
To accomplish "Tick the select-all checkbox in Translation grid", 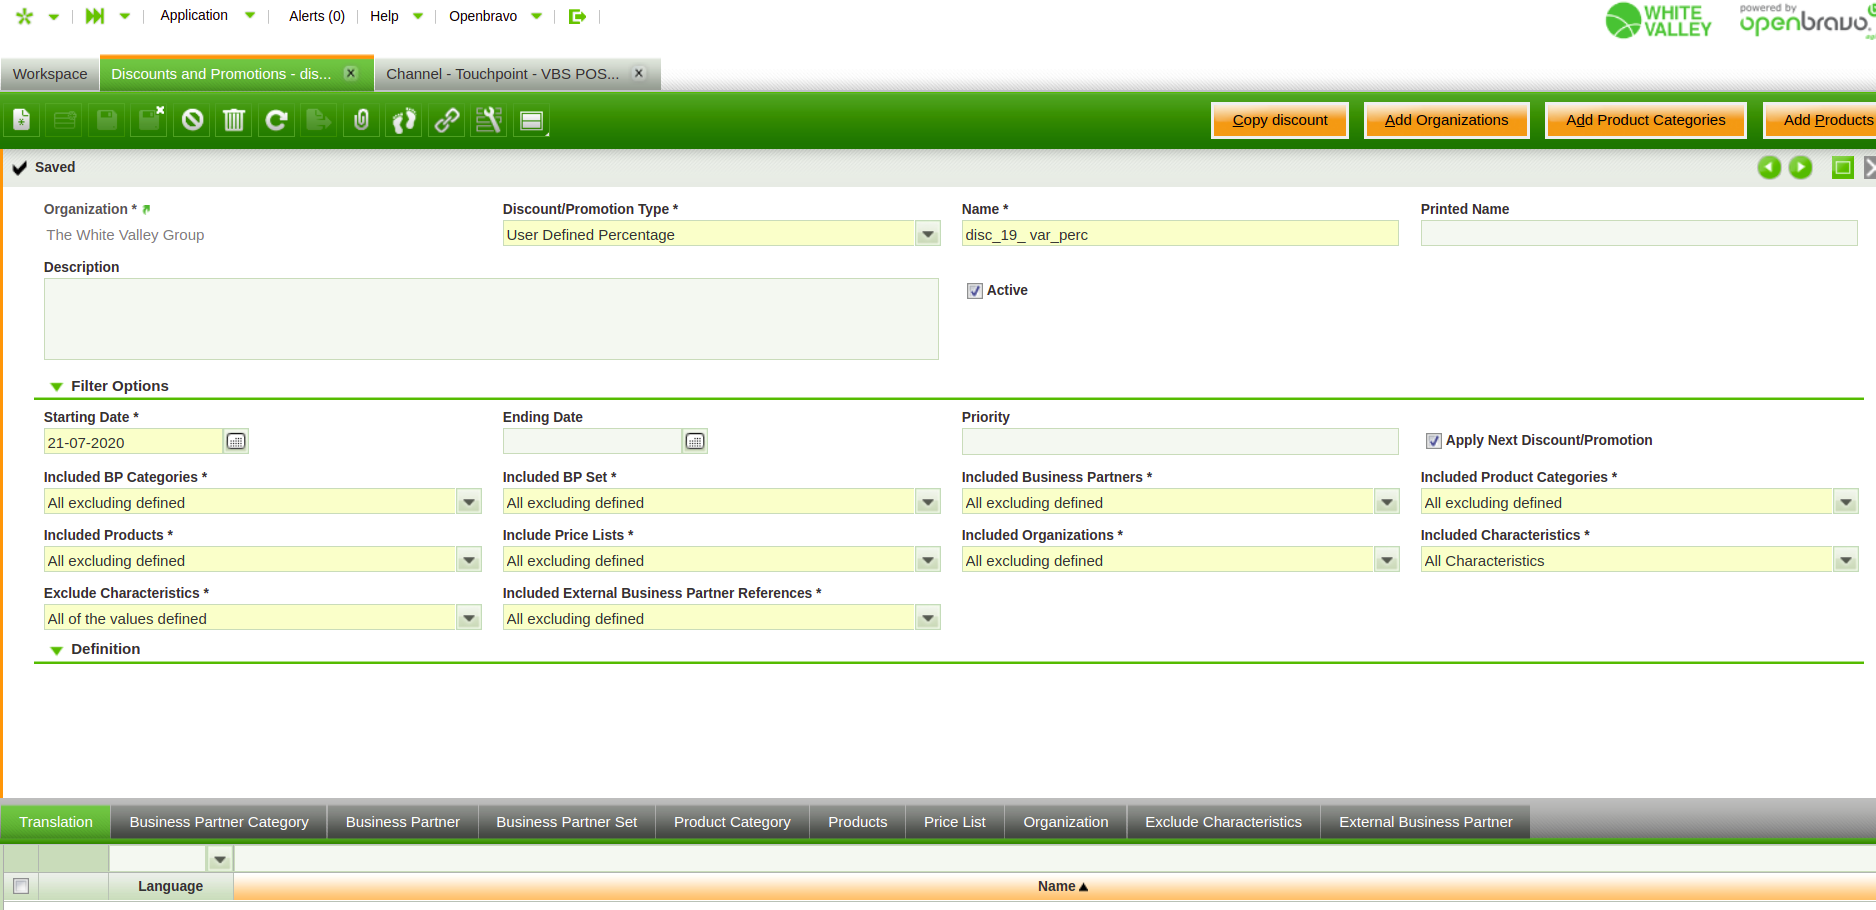I will point(21,886).
